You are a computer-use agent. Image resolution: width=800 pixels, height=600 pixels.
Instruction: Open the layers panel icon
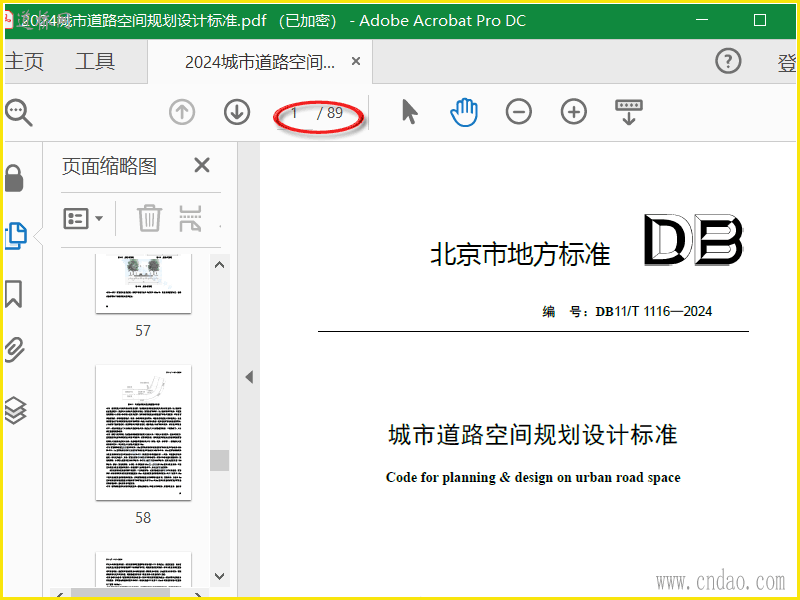(x=15, y=410)
